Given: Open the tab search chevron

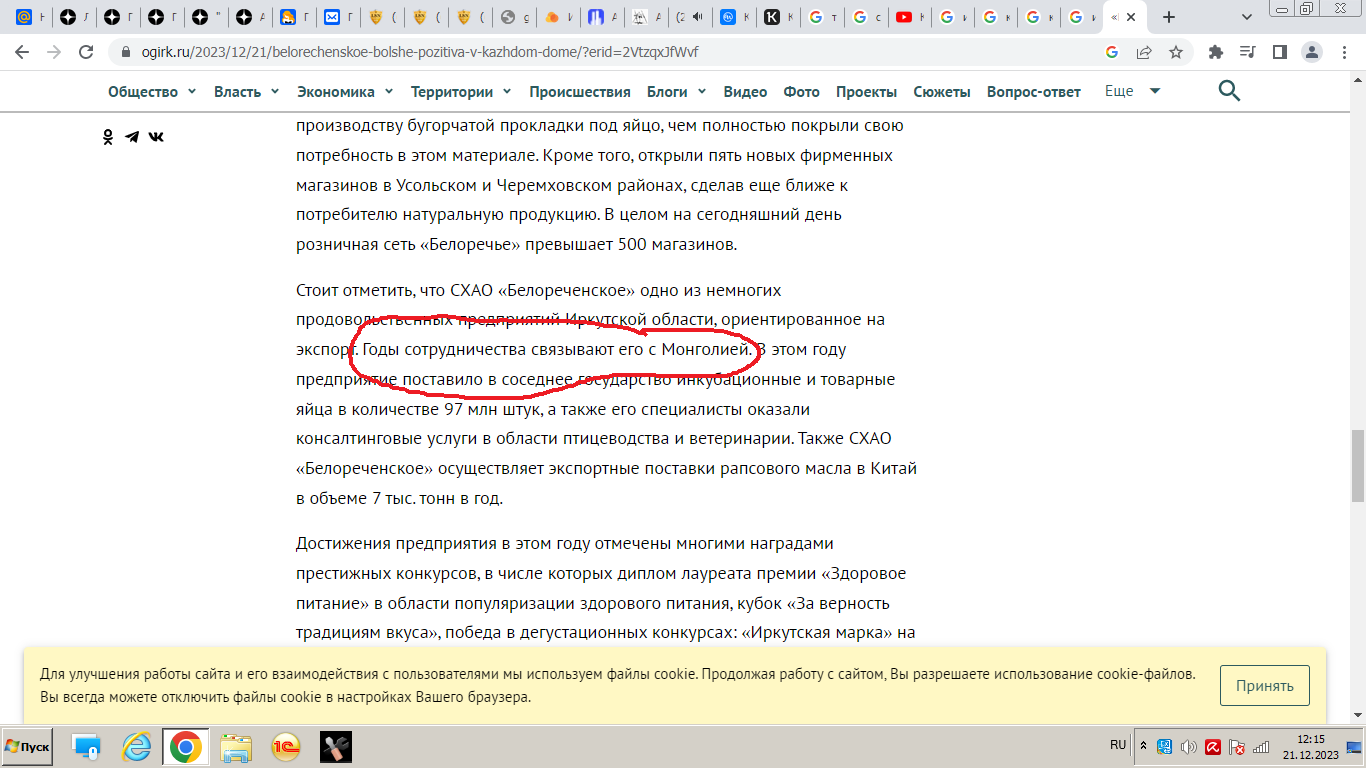Looking at the screenshot, I should (1246, 17).
